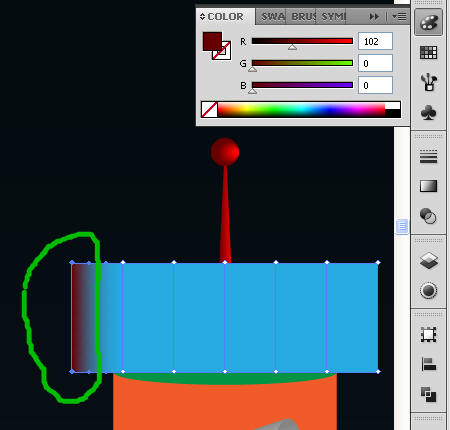Open the Pathfinder panel dock icon

click(428, 395)
